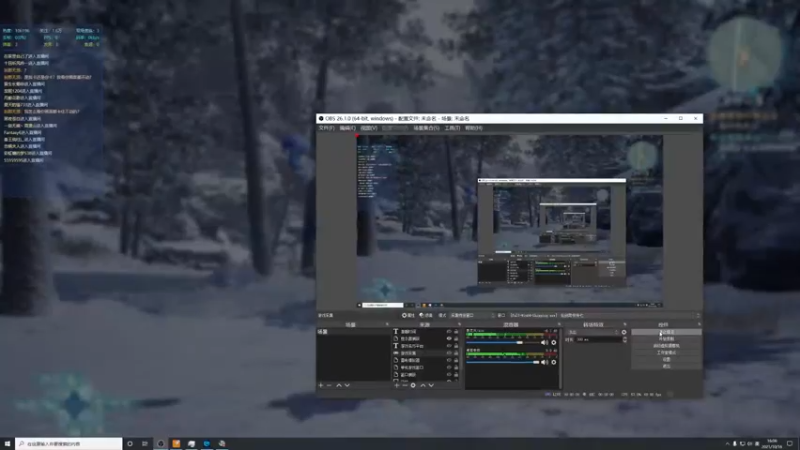Viewport: 800px width, 450px height.
Task: Click the 滤镜 filter icon in the source toolbar
Action: click(x=426, y=315)
